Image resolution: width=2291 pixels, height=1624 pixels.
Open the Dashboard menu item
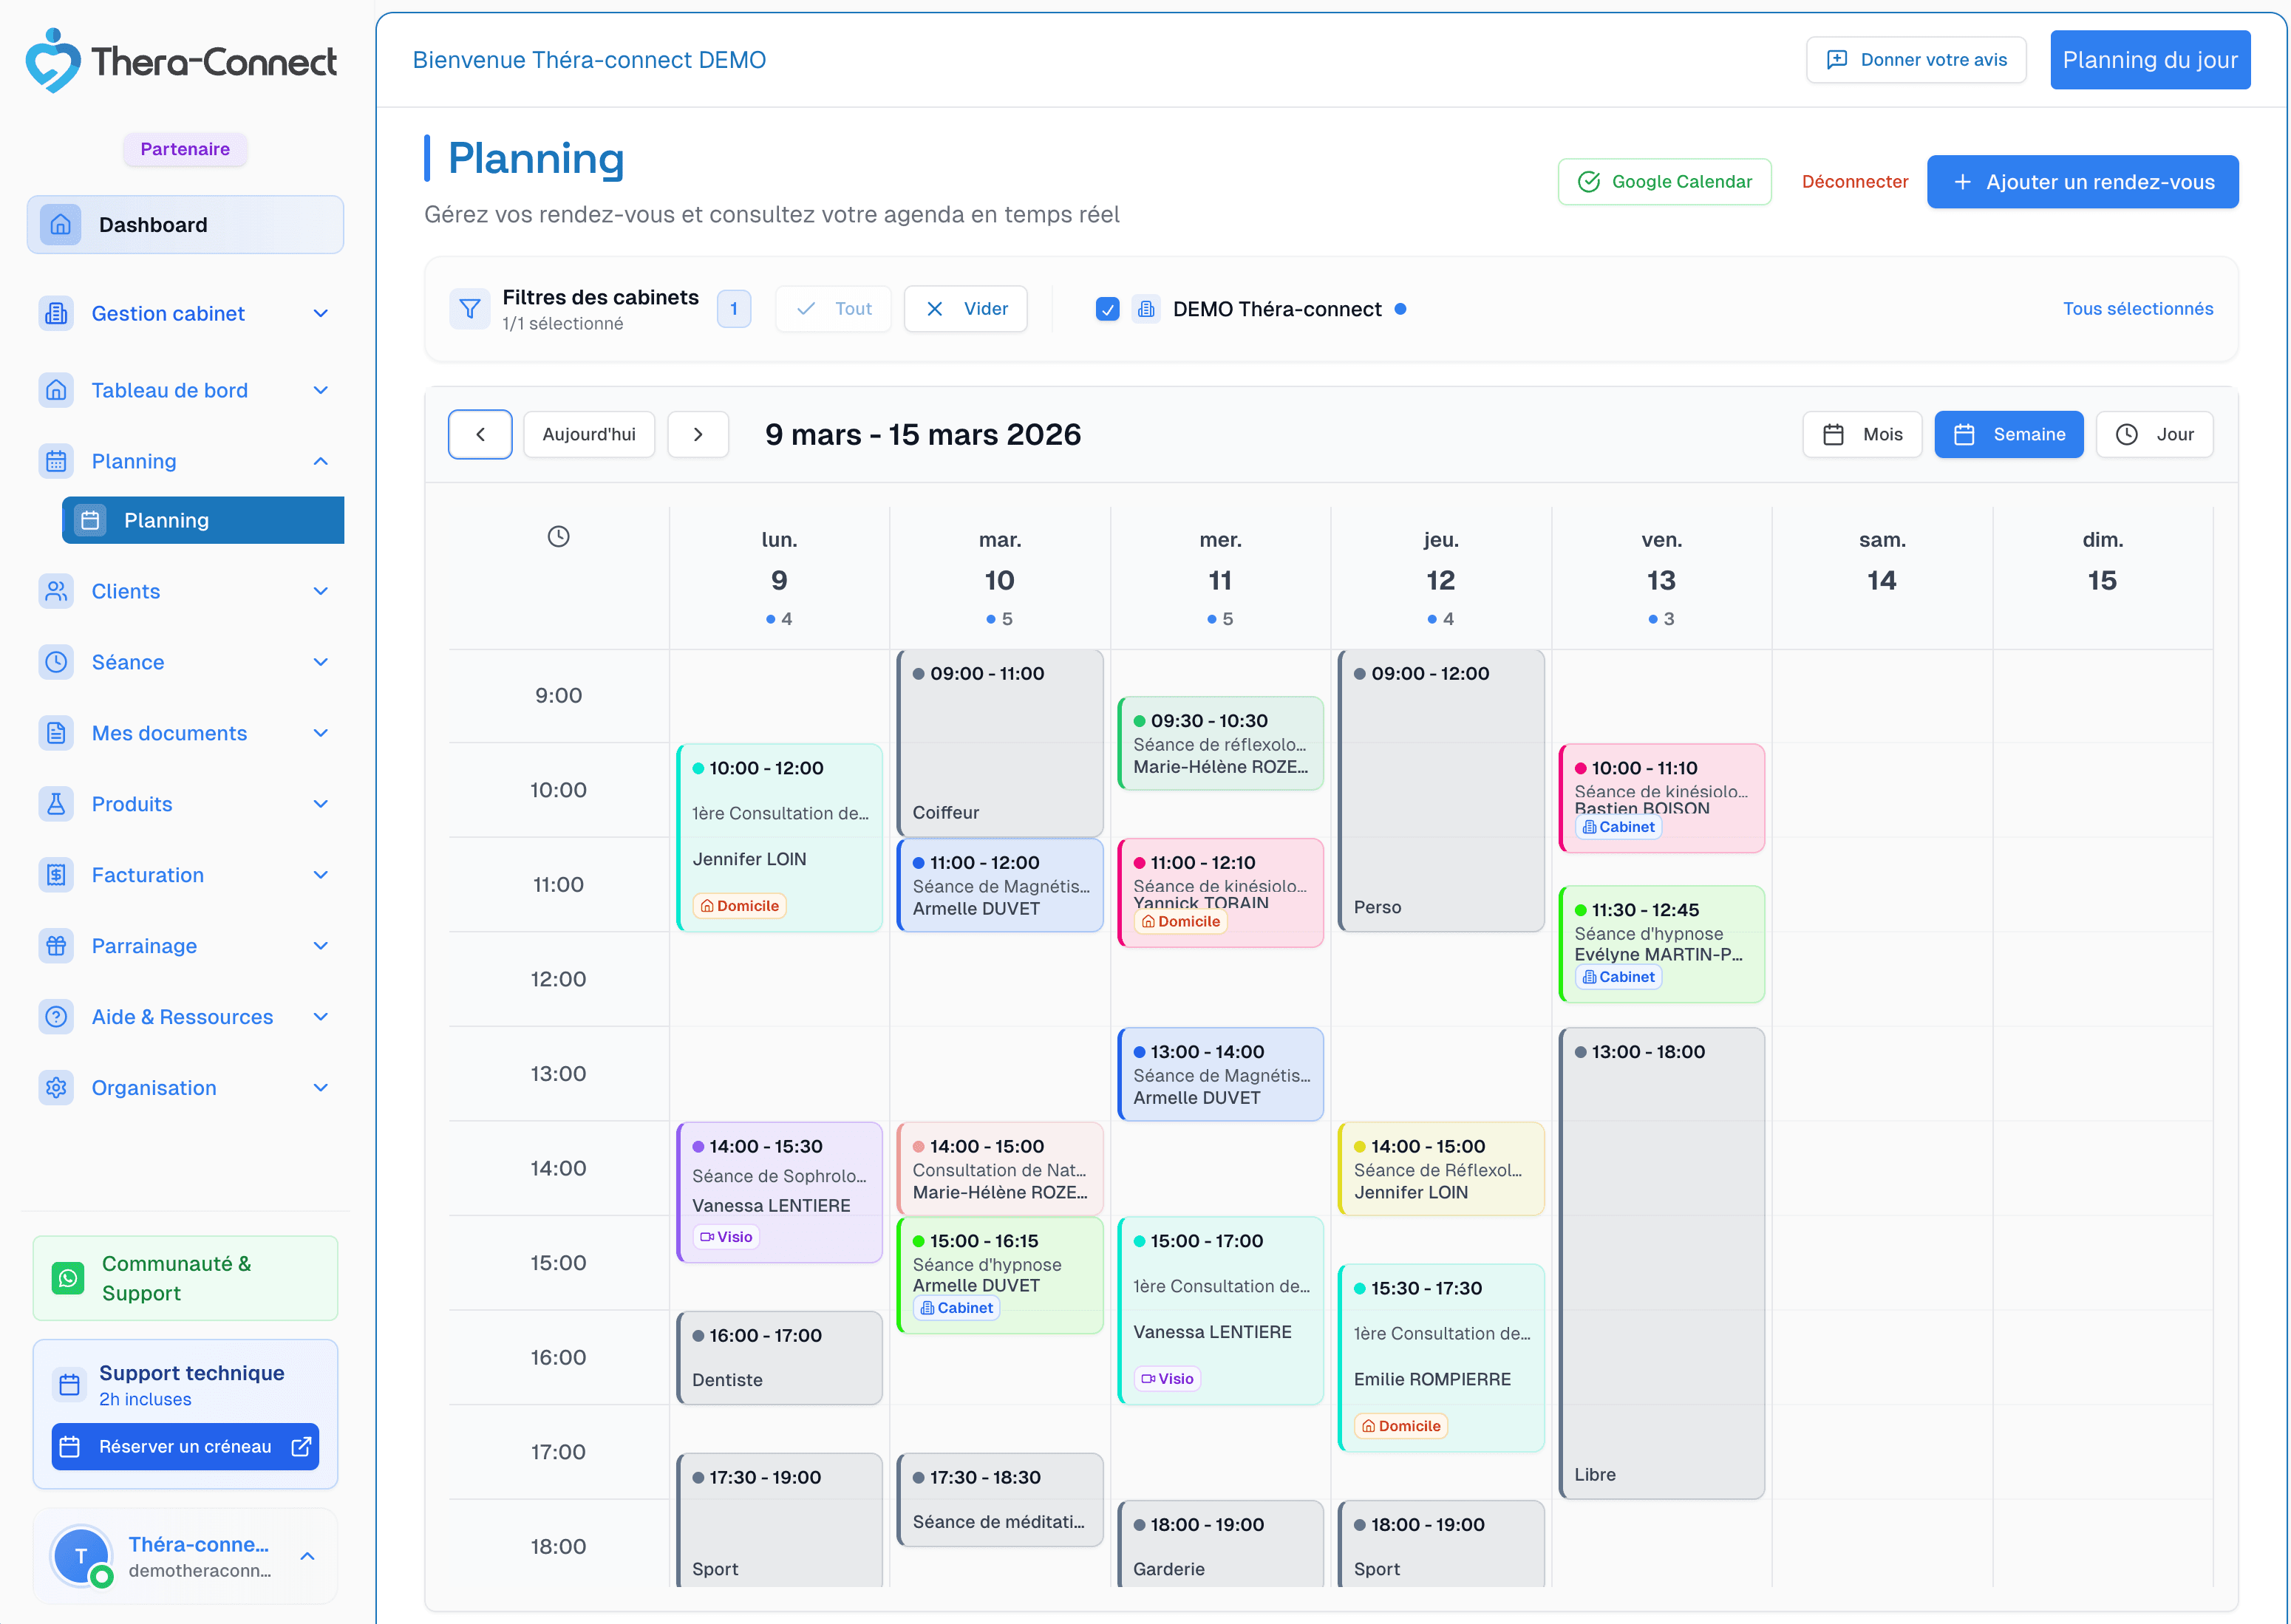pyautogui.click(x=185, y=225)
